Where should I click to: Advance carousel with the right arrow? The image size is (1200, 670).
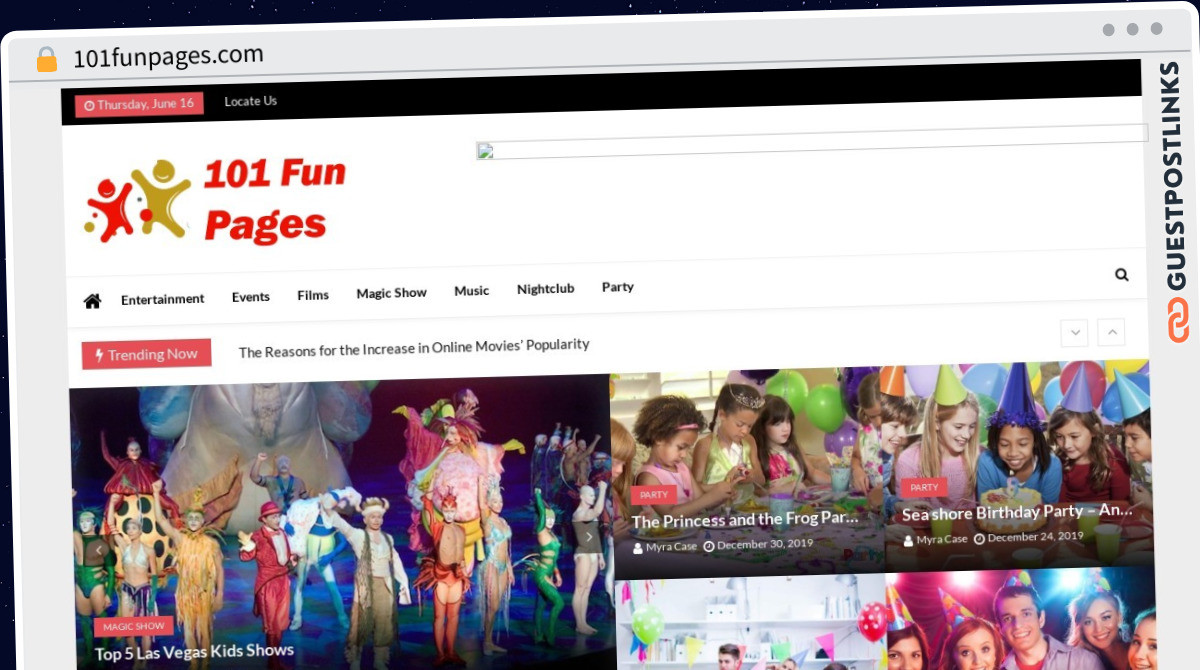[x=589, y=537]
